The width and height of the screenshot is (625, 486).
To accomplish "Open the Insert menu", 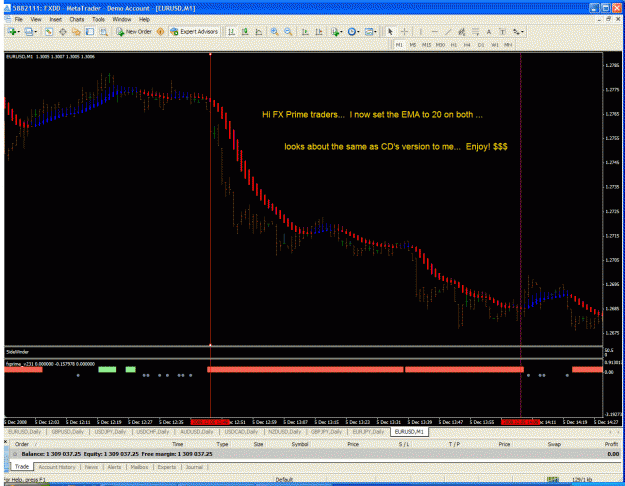I will (55, 19).
